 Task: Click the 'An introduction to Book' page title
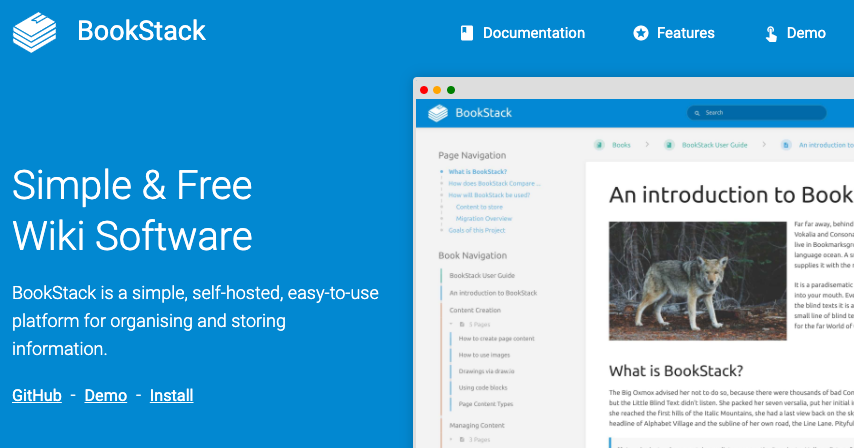click(731, 195)
